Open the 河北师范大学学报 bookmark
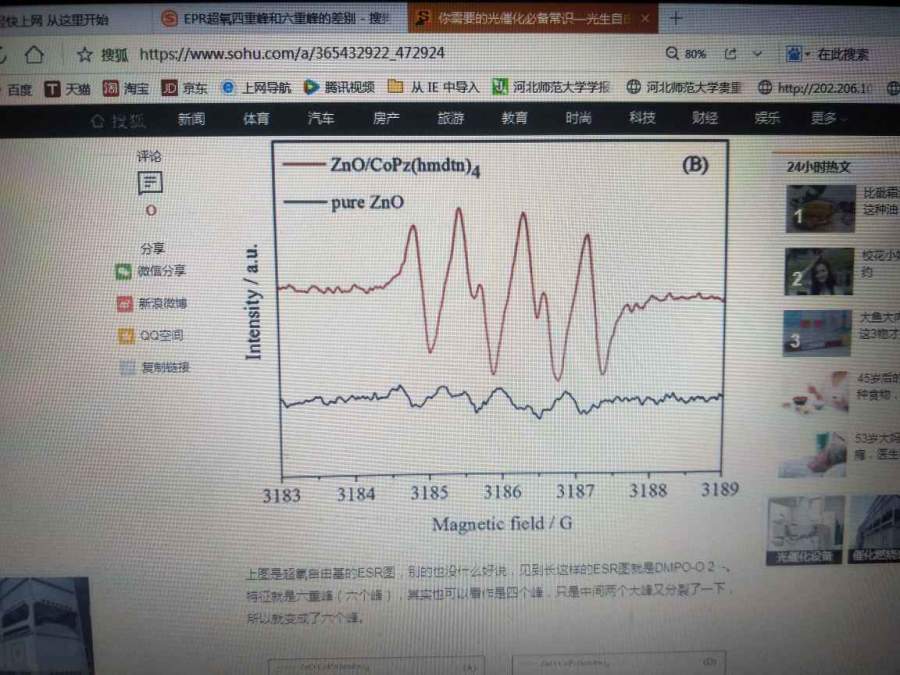This screenshot has height=675, width=900. coord(551,87)
